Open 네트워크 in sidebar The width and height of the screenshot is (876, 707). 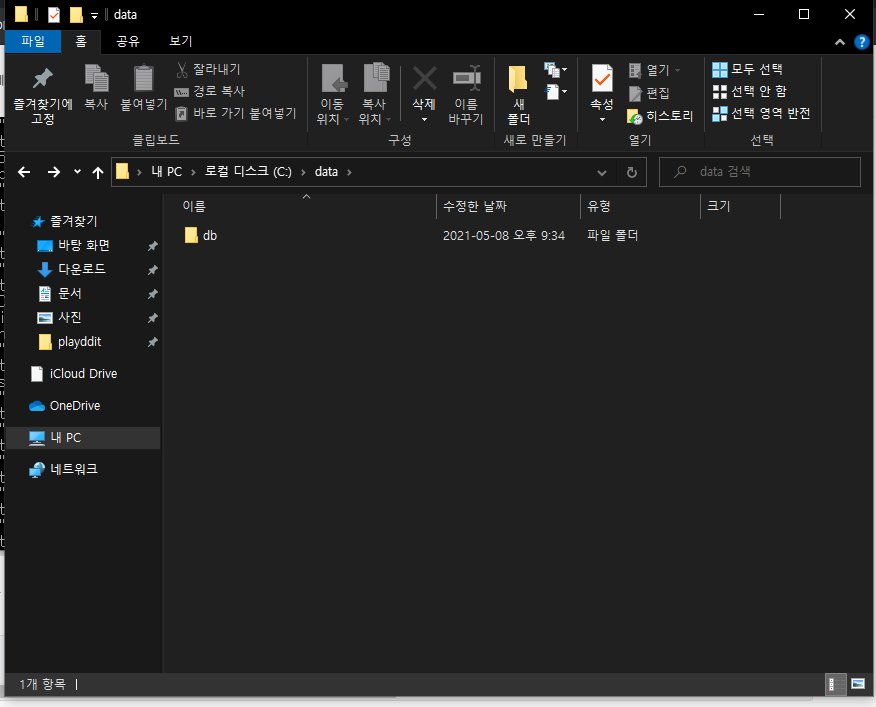pos(63,469)
